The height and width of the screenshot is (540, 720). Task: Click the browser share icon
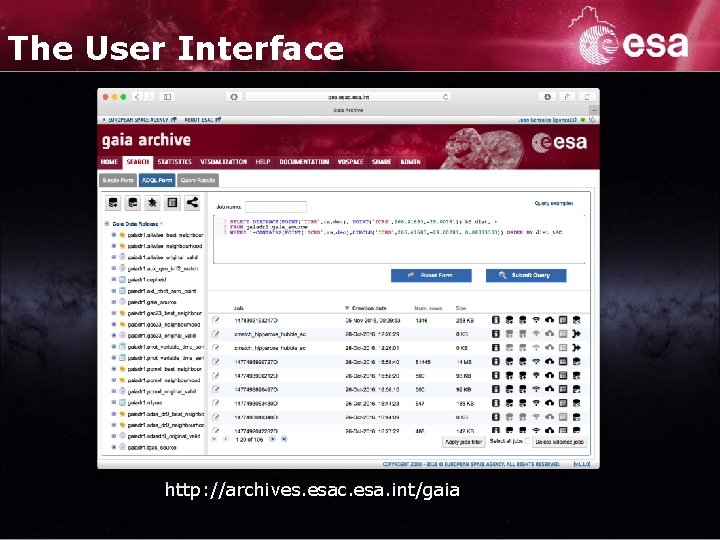pos(567,97)
